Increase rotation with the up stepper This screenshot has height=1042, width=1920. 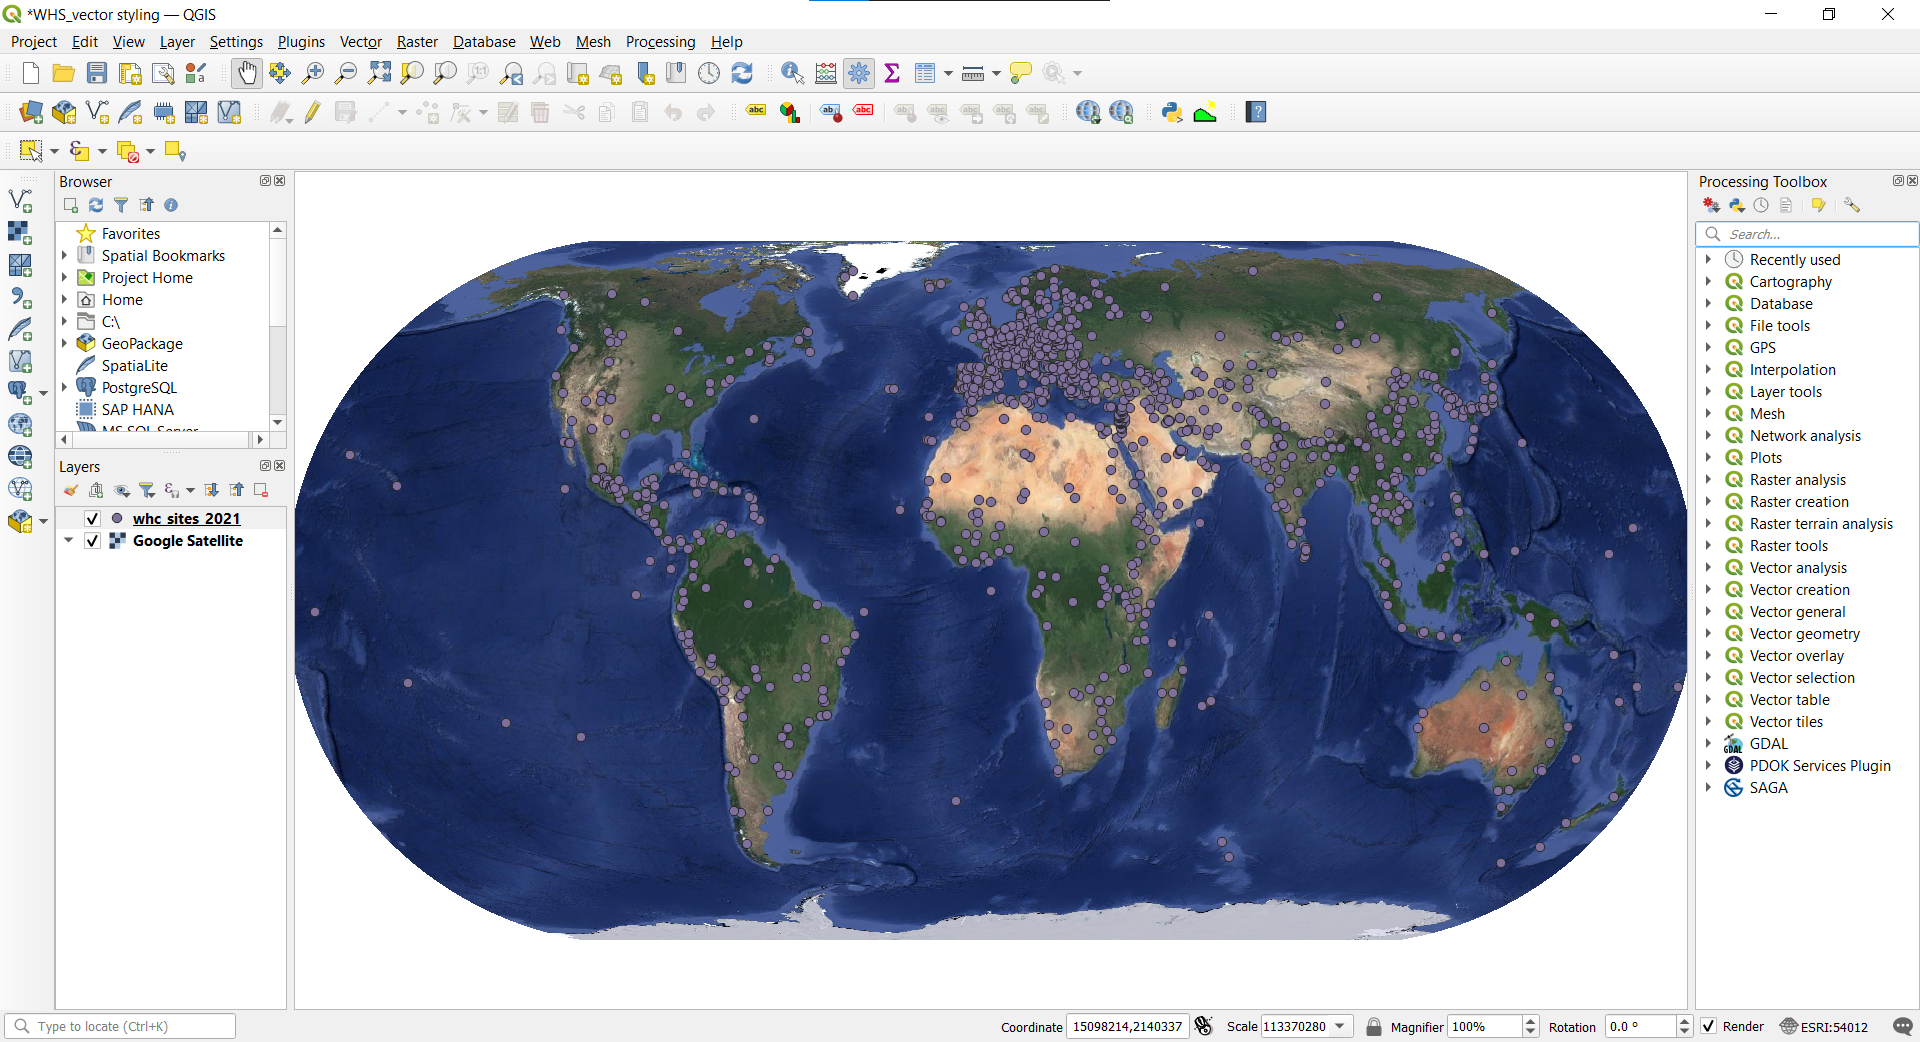coord(1684,1021)
